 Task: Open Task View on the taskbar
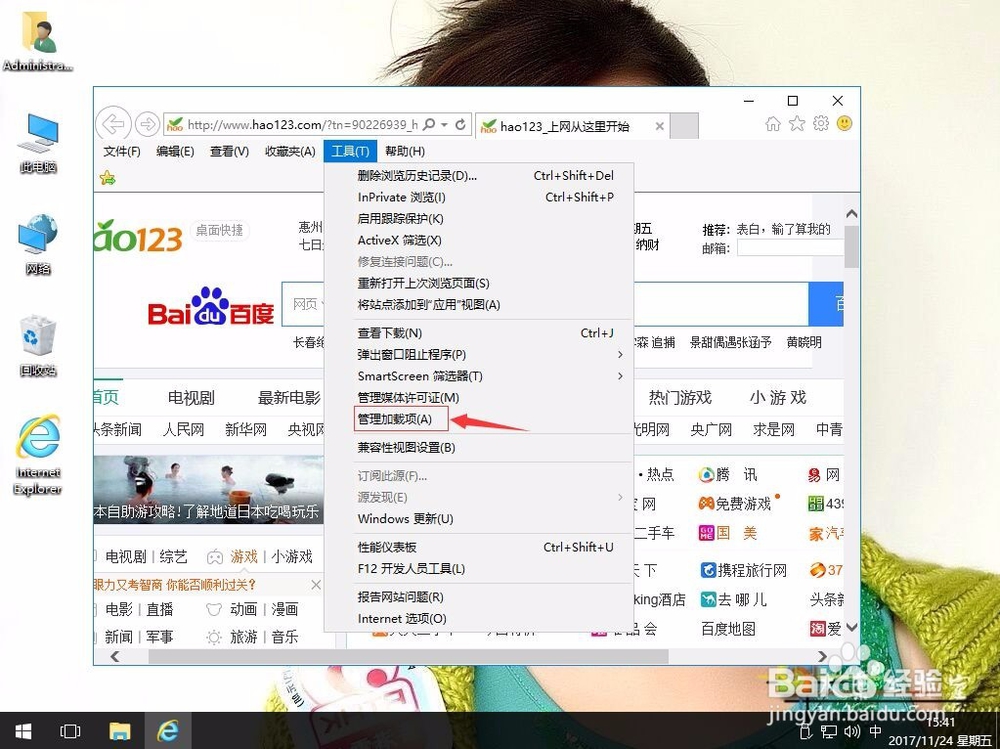[70, 730]
